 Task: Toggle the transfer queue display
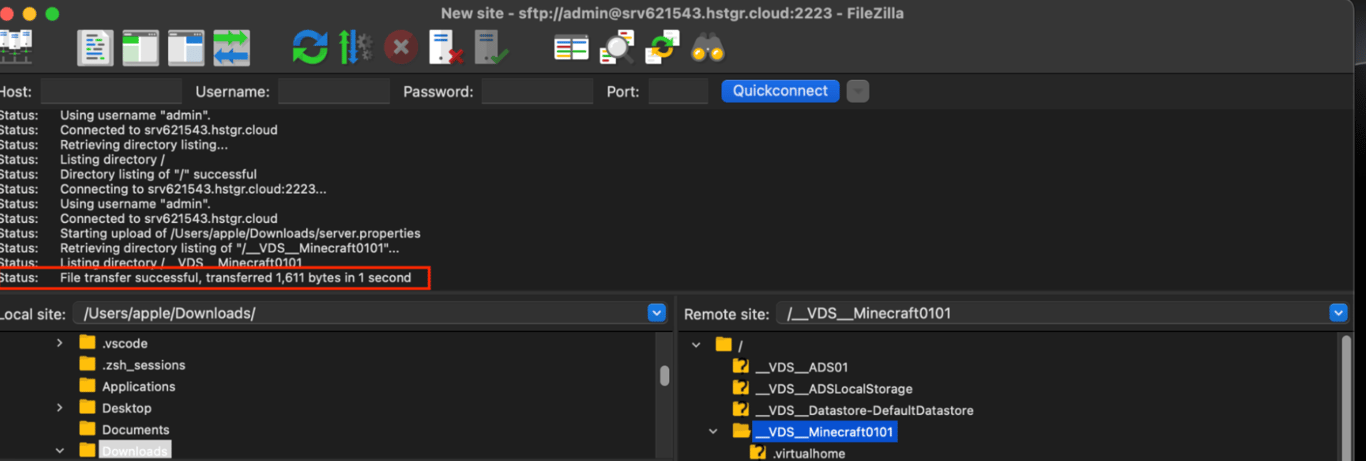pos(231,47)
